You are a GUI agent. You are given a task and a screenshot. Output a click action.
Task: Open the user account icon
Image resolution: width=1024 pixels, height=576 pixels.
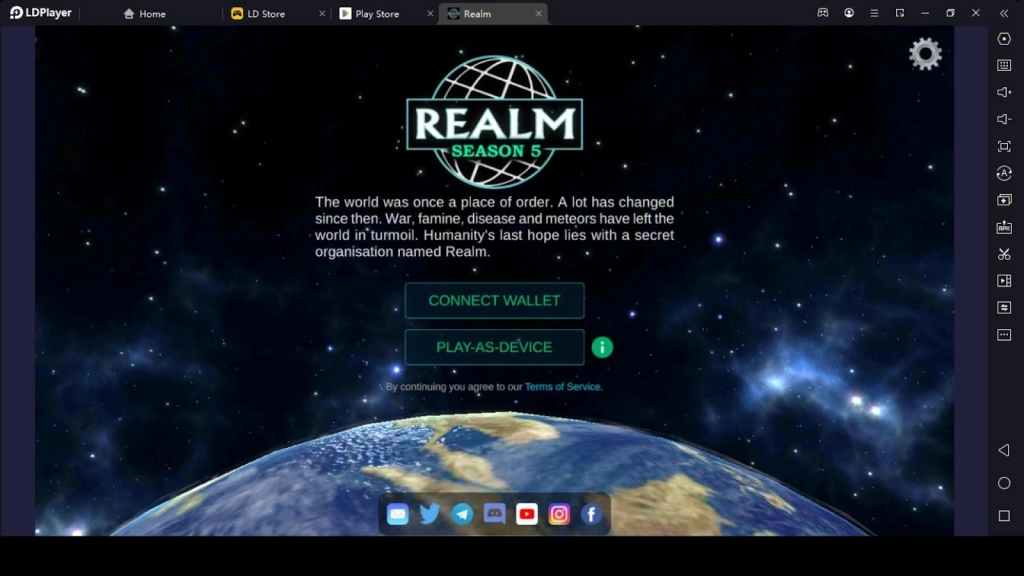[849, 13]
